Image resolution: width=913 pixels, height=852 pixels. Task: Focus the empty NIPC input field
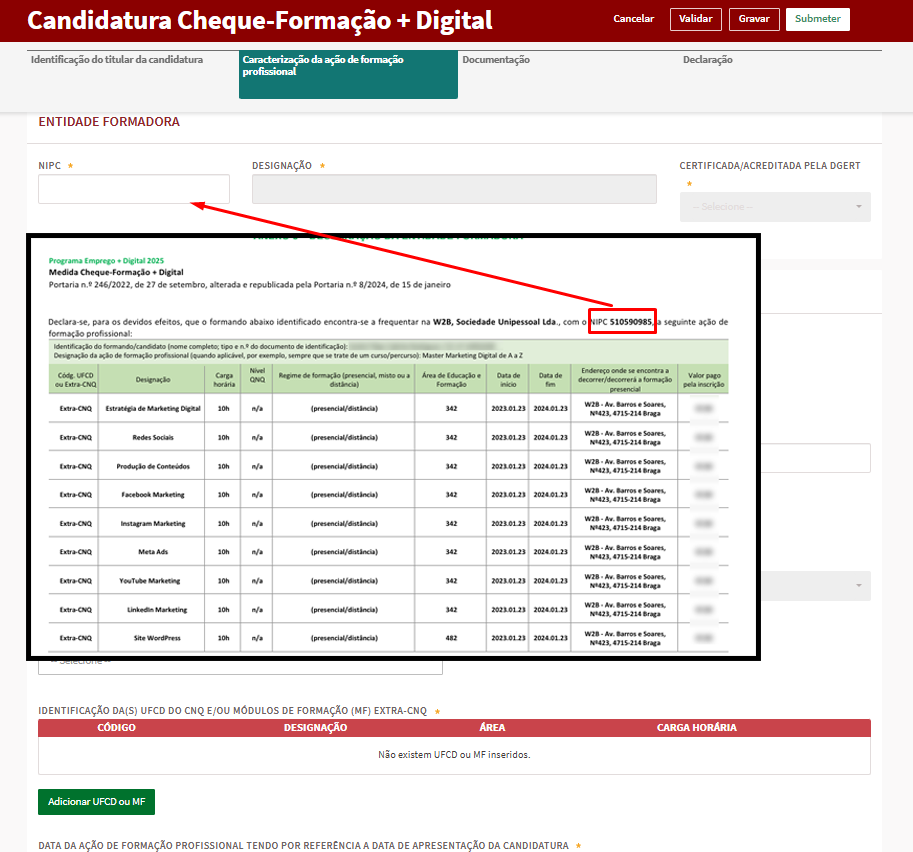133,189
